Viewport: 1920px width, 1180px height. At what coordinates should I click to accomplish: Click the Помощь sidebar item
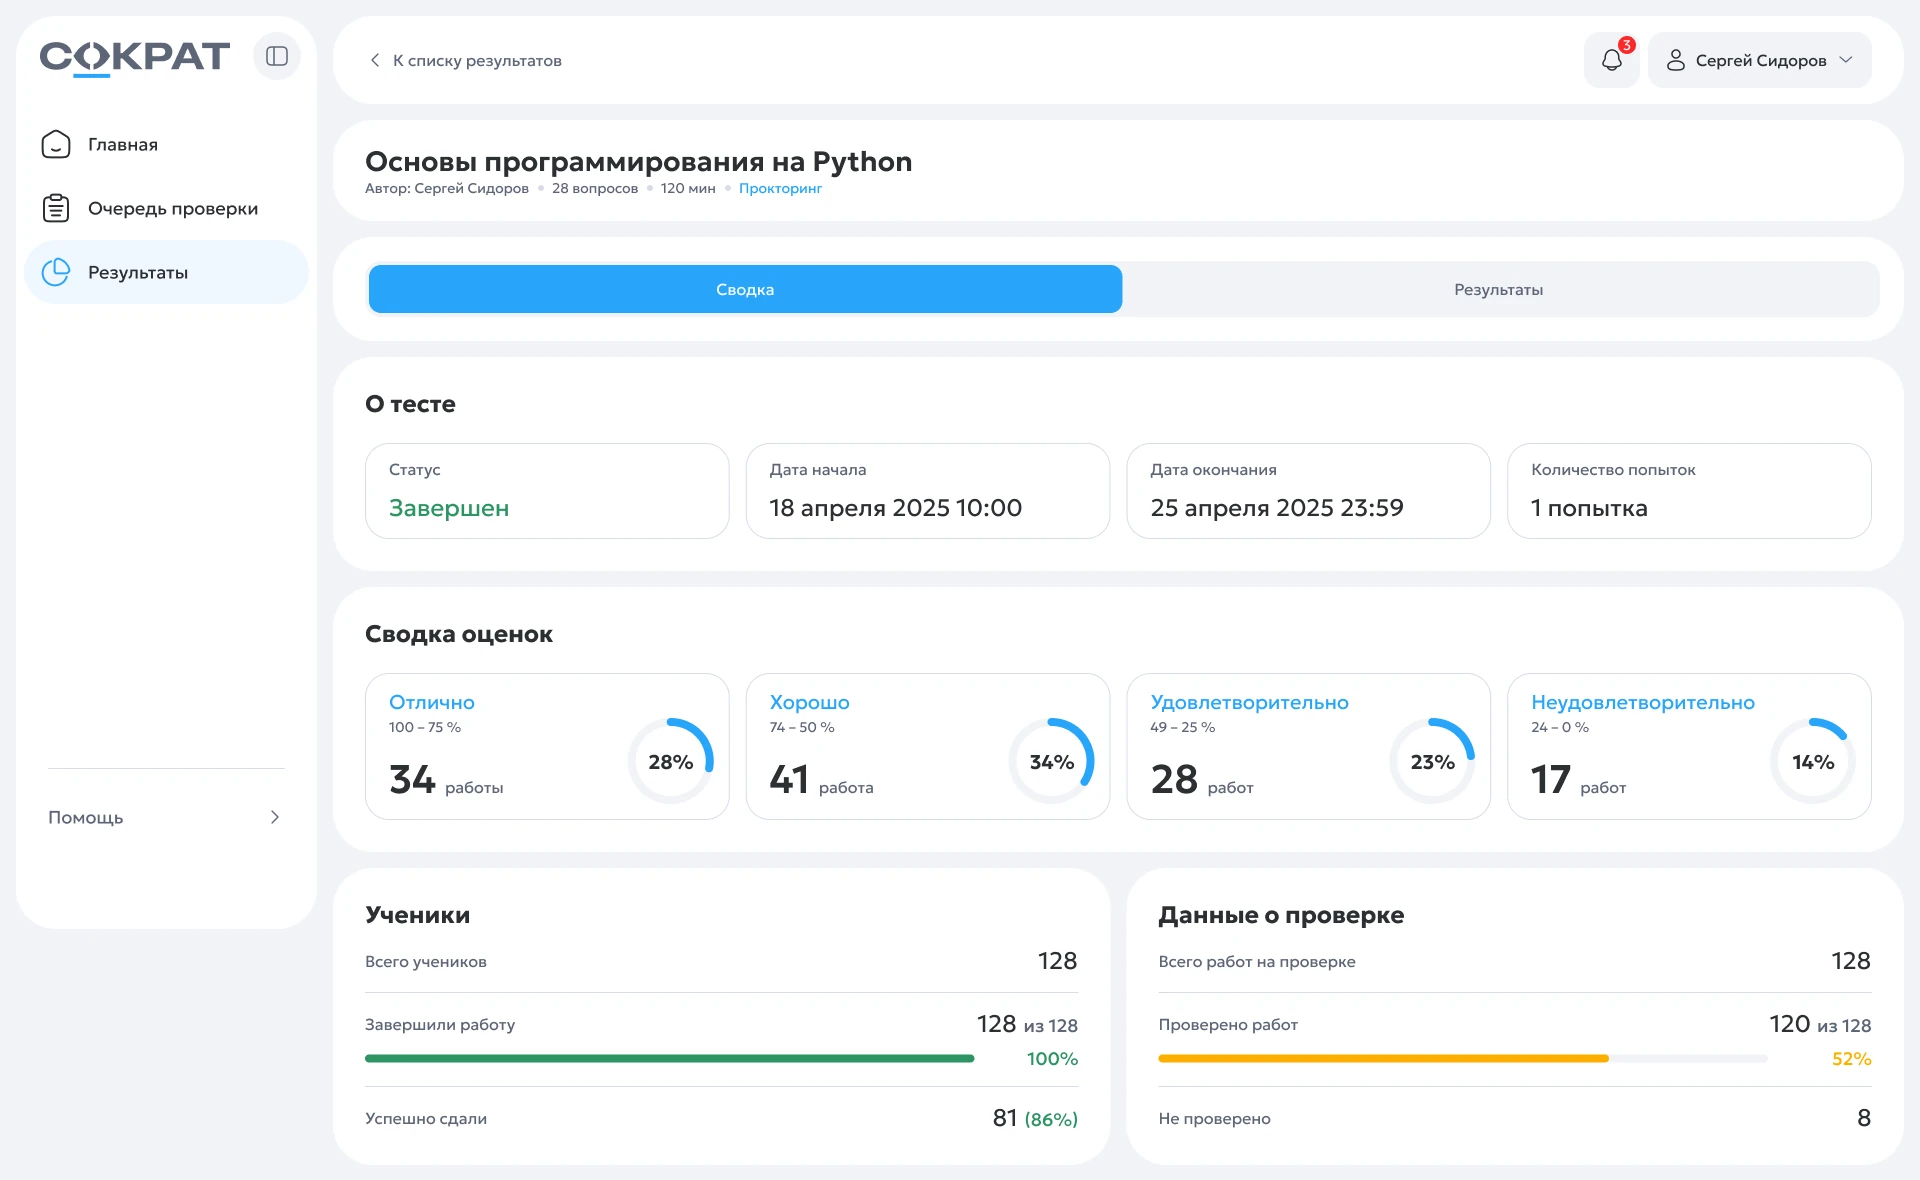tap(166, 817)
